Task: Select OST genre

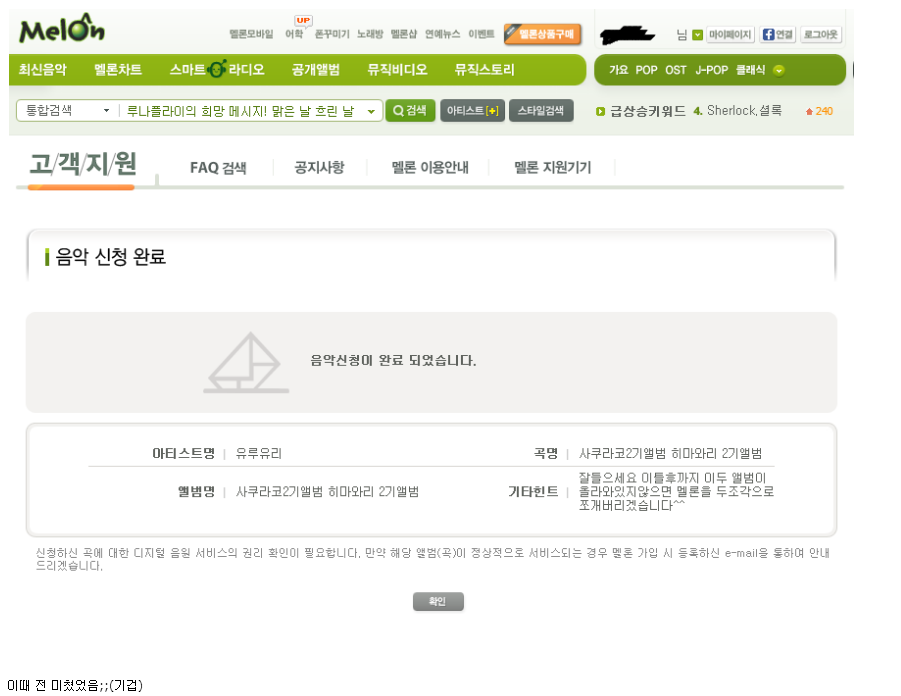Action: 676,70
